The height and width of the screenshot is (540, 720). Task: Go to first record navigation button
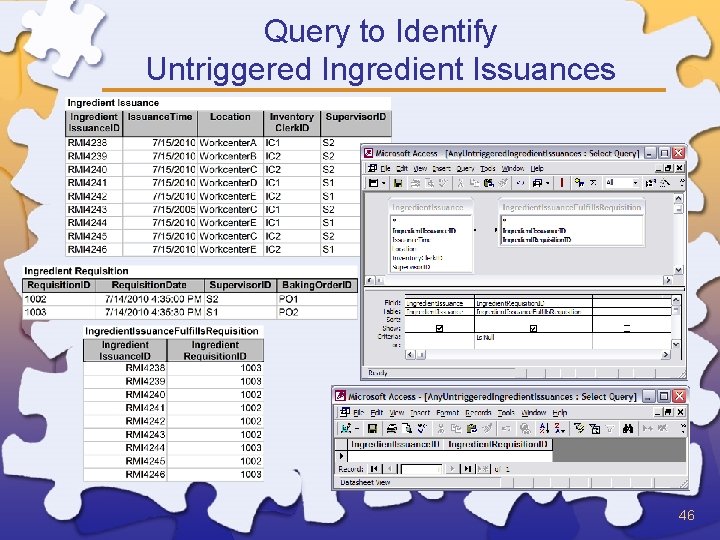[374, 468]
